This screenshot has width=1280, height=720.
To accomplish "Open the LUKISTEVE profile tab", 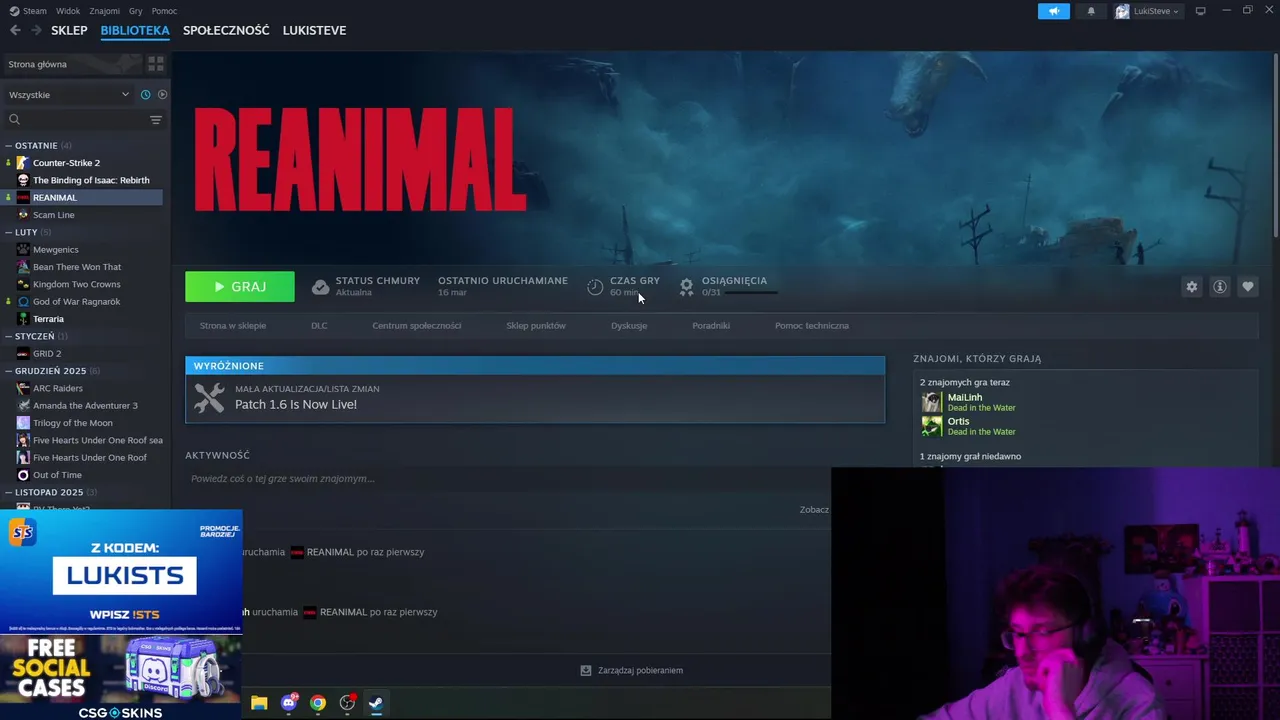I will (314, 30).
